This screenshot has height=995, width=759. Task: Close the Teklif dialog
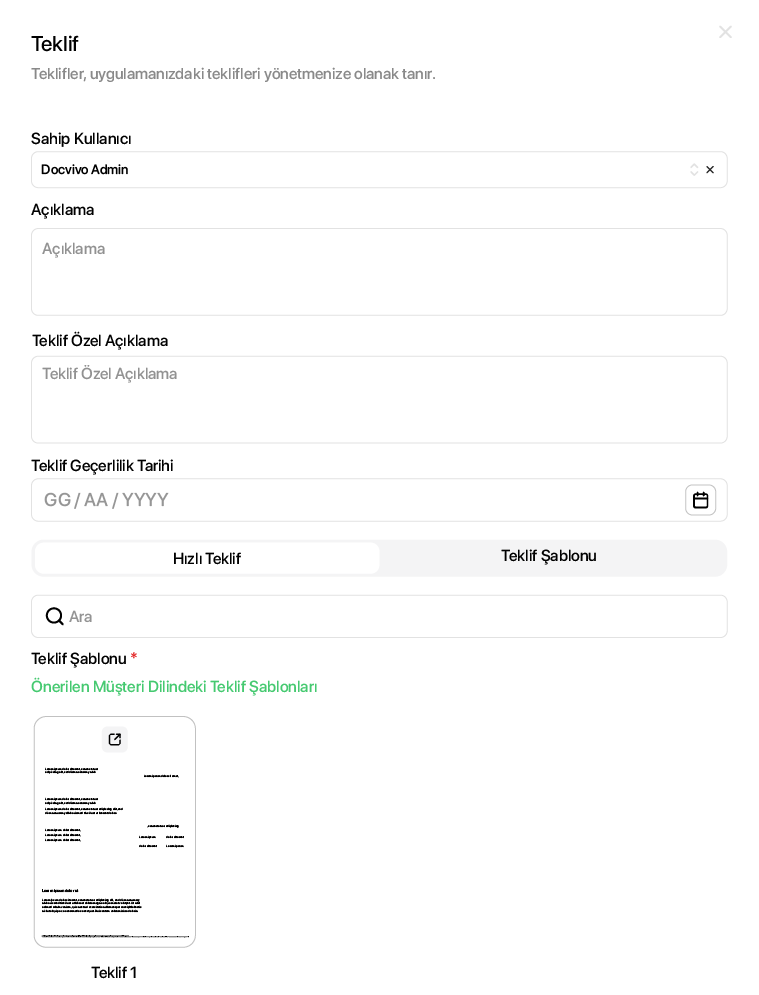(725, 32)
